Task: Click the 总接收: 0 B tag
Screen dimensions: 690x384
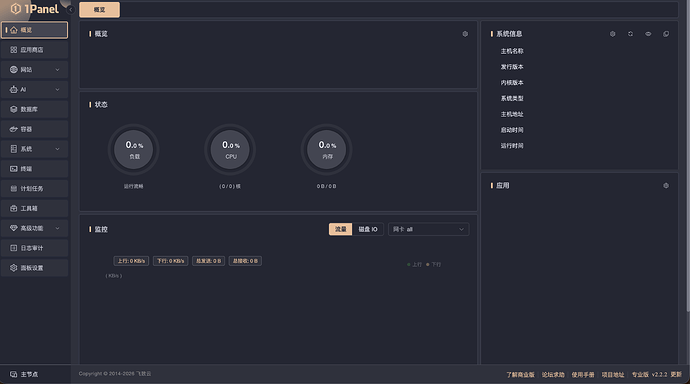Action: click(x=245, y=261)
